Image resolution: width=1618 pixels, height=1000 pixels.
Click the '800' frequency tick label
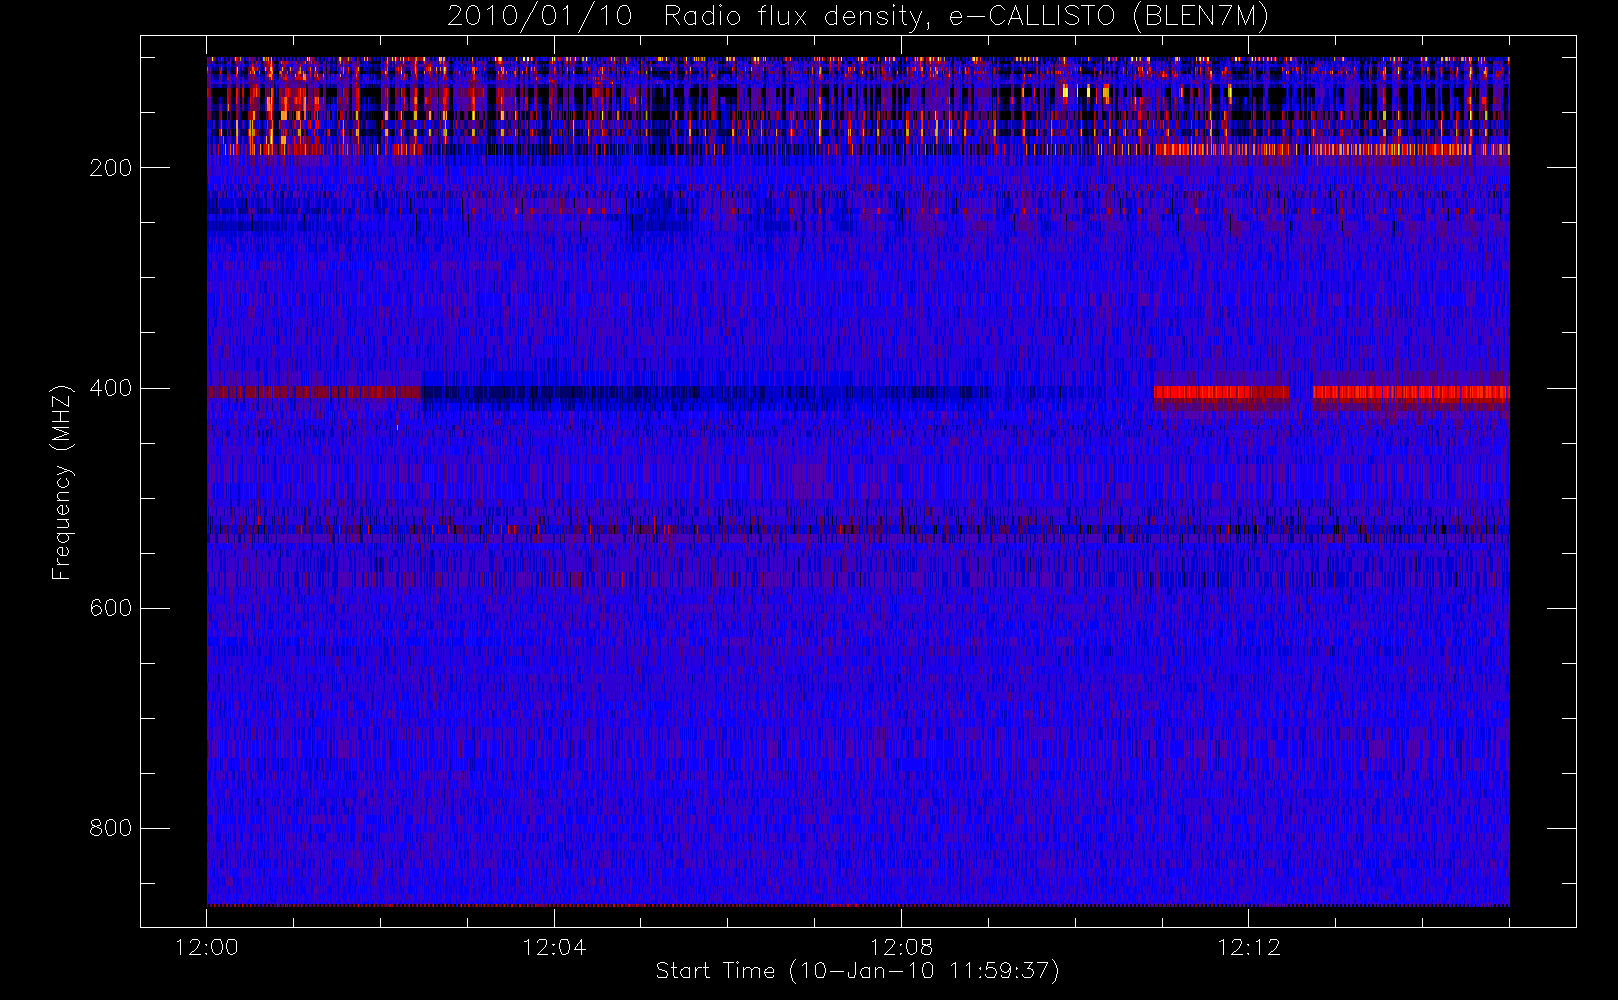point(110,828)
